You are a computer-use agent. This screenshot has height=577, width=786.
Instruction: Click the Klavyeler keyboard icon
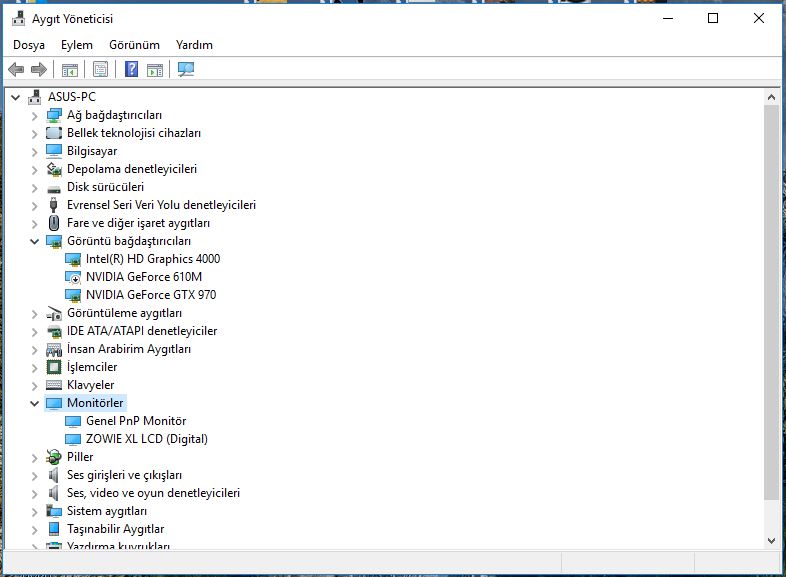(x=54, y=385)
